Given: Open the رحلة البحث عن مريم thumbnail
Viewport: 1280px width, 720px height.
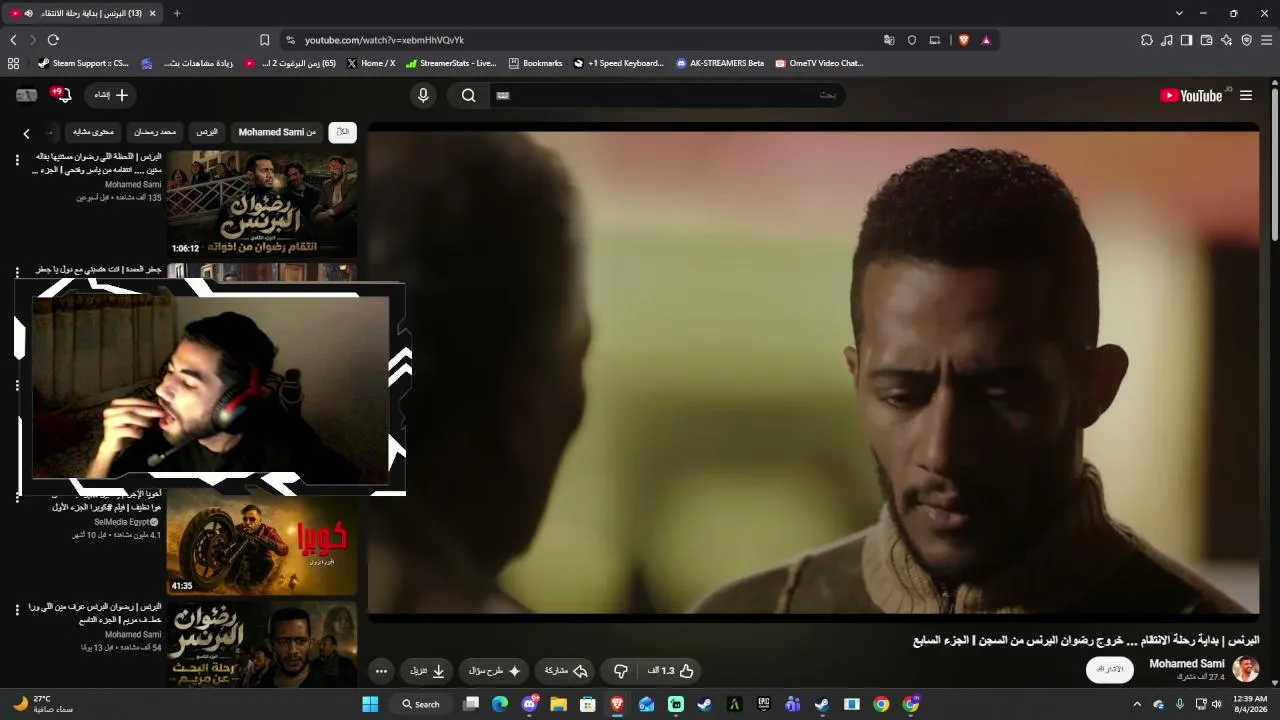Looking at the screenshot, I should click(262, 644).
